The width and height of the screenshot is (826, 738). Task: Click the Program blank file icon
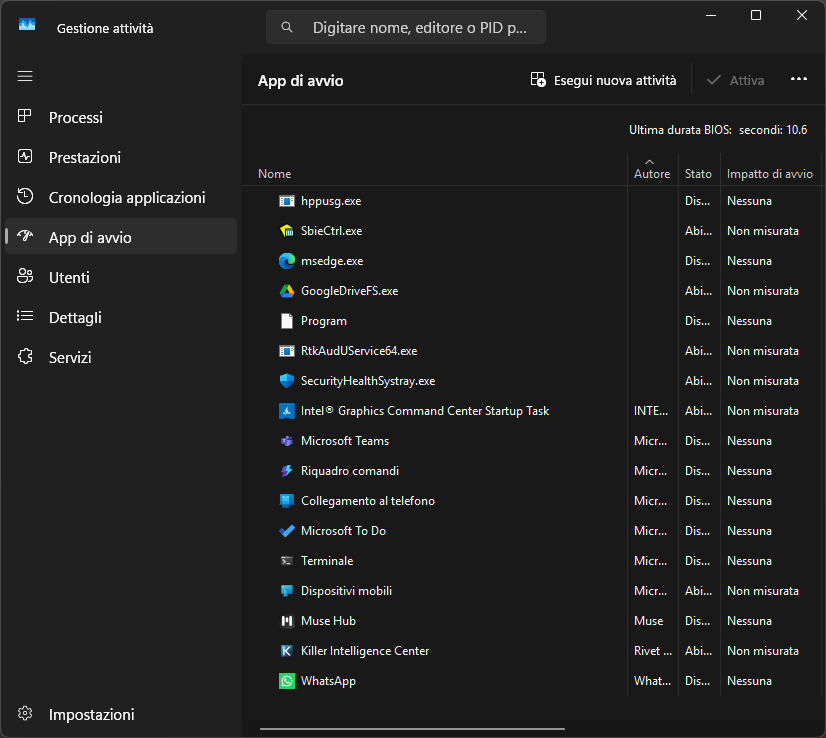pyautogui.click(x=287, y=321)
